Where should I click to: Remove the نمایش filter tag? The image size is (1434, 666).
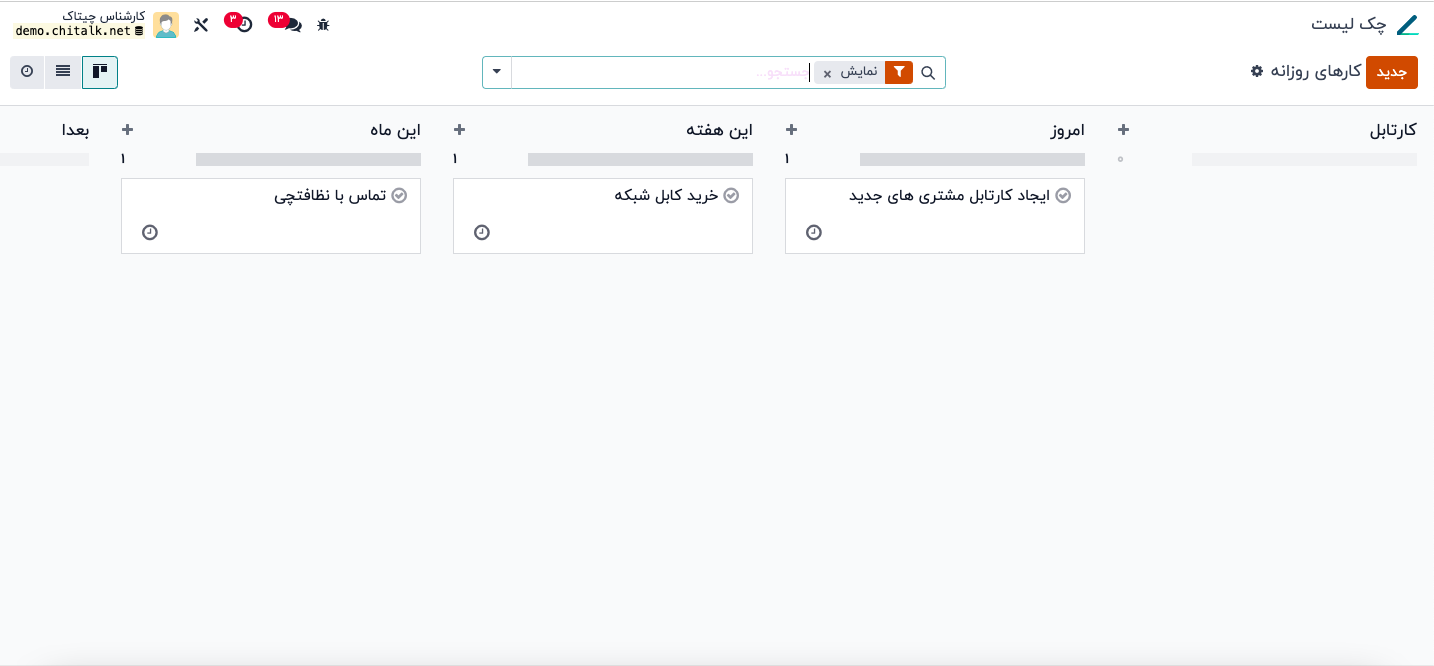coord(827,74)
